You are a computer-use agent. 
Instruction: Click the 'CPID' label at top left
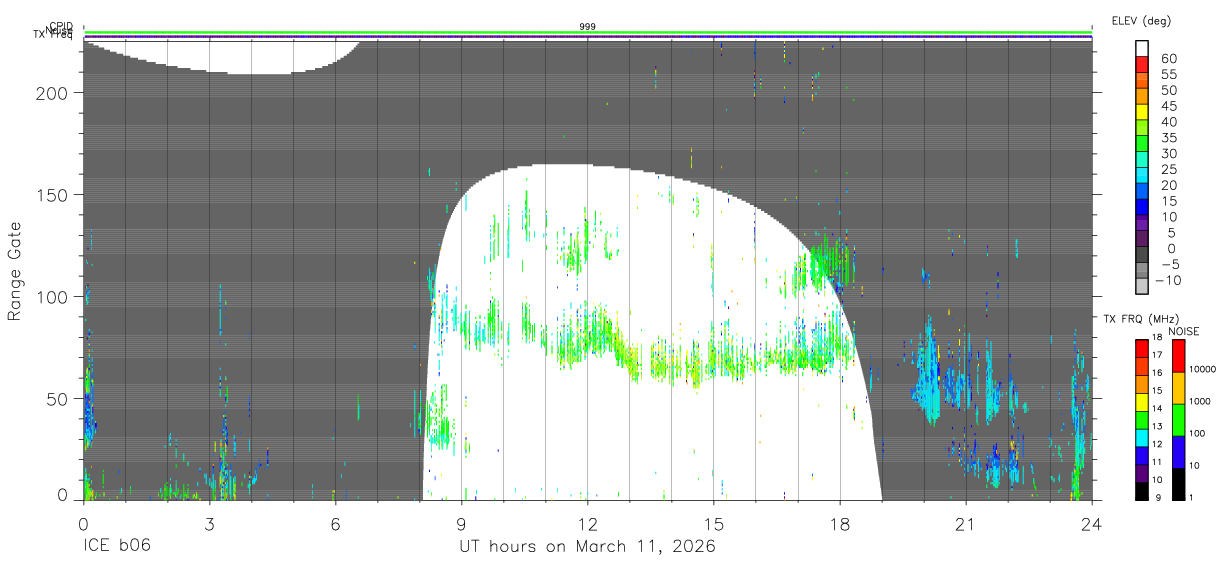click(61, 26)
